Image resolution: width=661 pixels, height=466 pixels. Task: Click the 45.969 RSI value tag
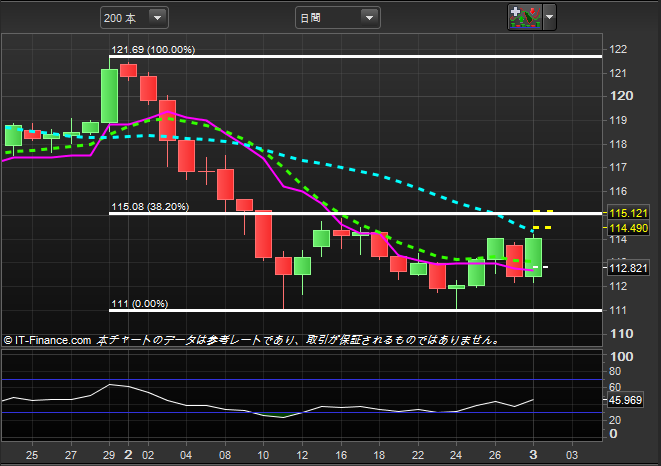[625, 400]
